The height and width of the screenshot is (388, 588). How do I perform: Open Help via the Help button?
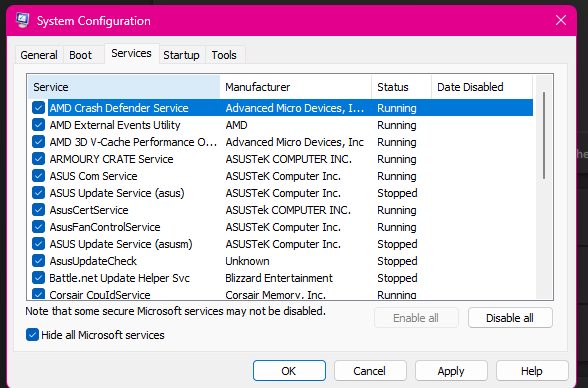click(x=532, y=371)
